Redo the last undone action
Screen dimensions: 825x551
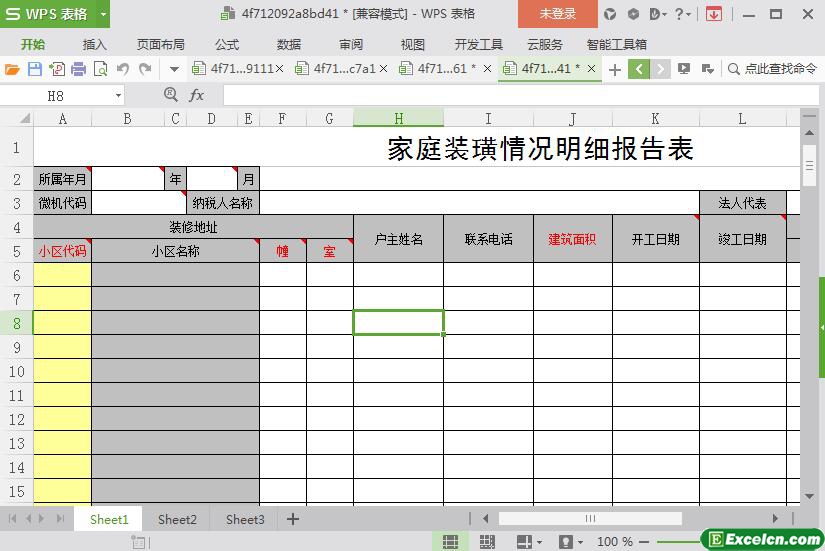[145, 69]
